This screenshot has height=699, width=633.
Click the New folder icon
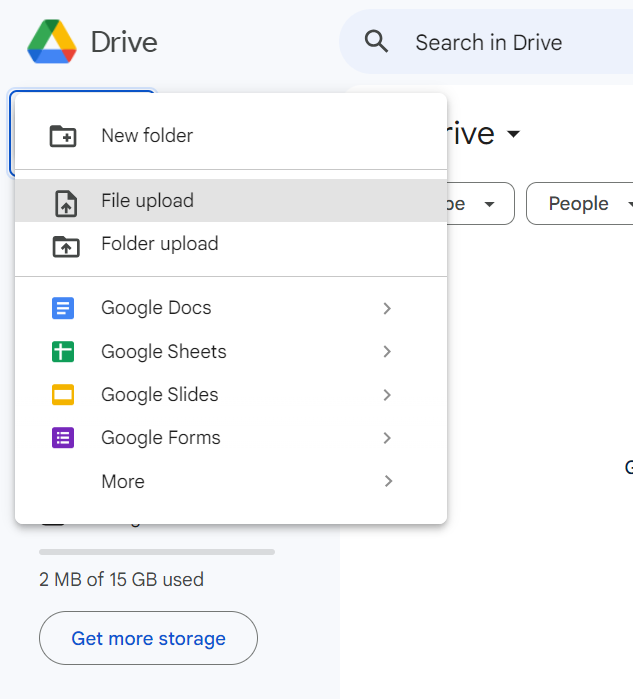point(63,136)
